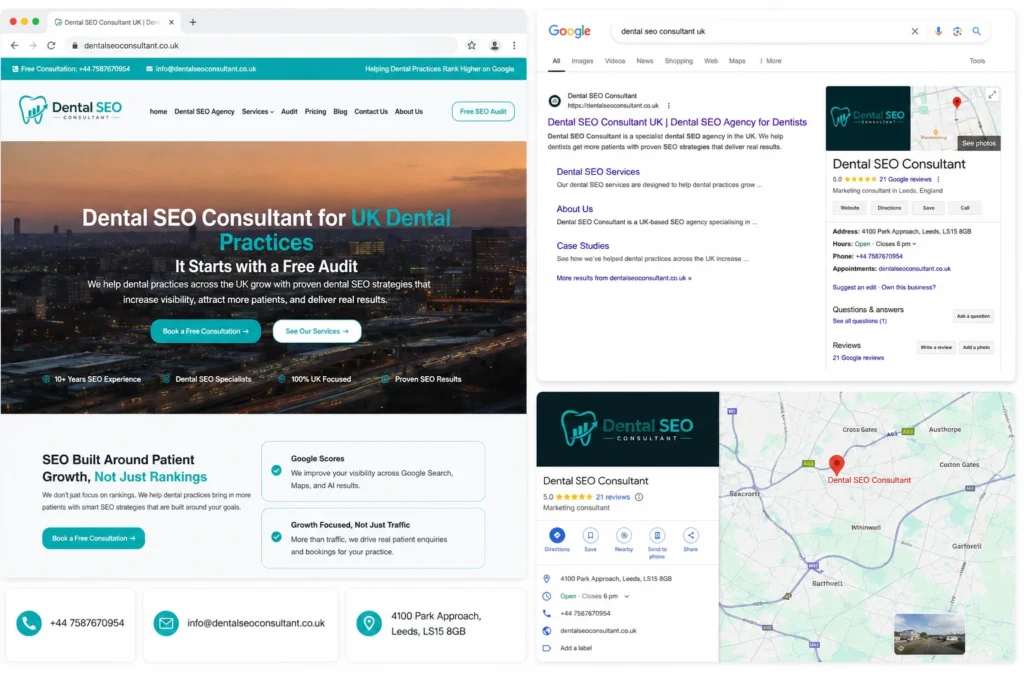Viewport: 1024px width, 683px height.
Task: Open the browser three-dot menu
Action: [514, 45]
